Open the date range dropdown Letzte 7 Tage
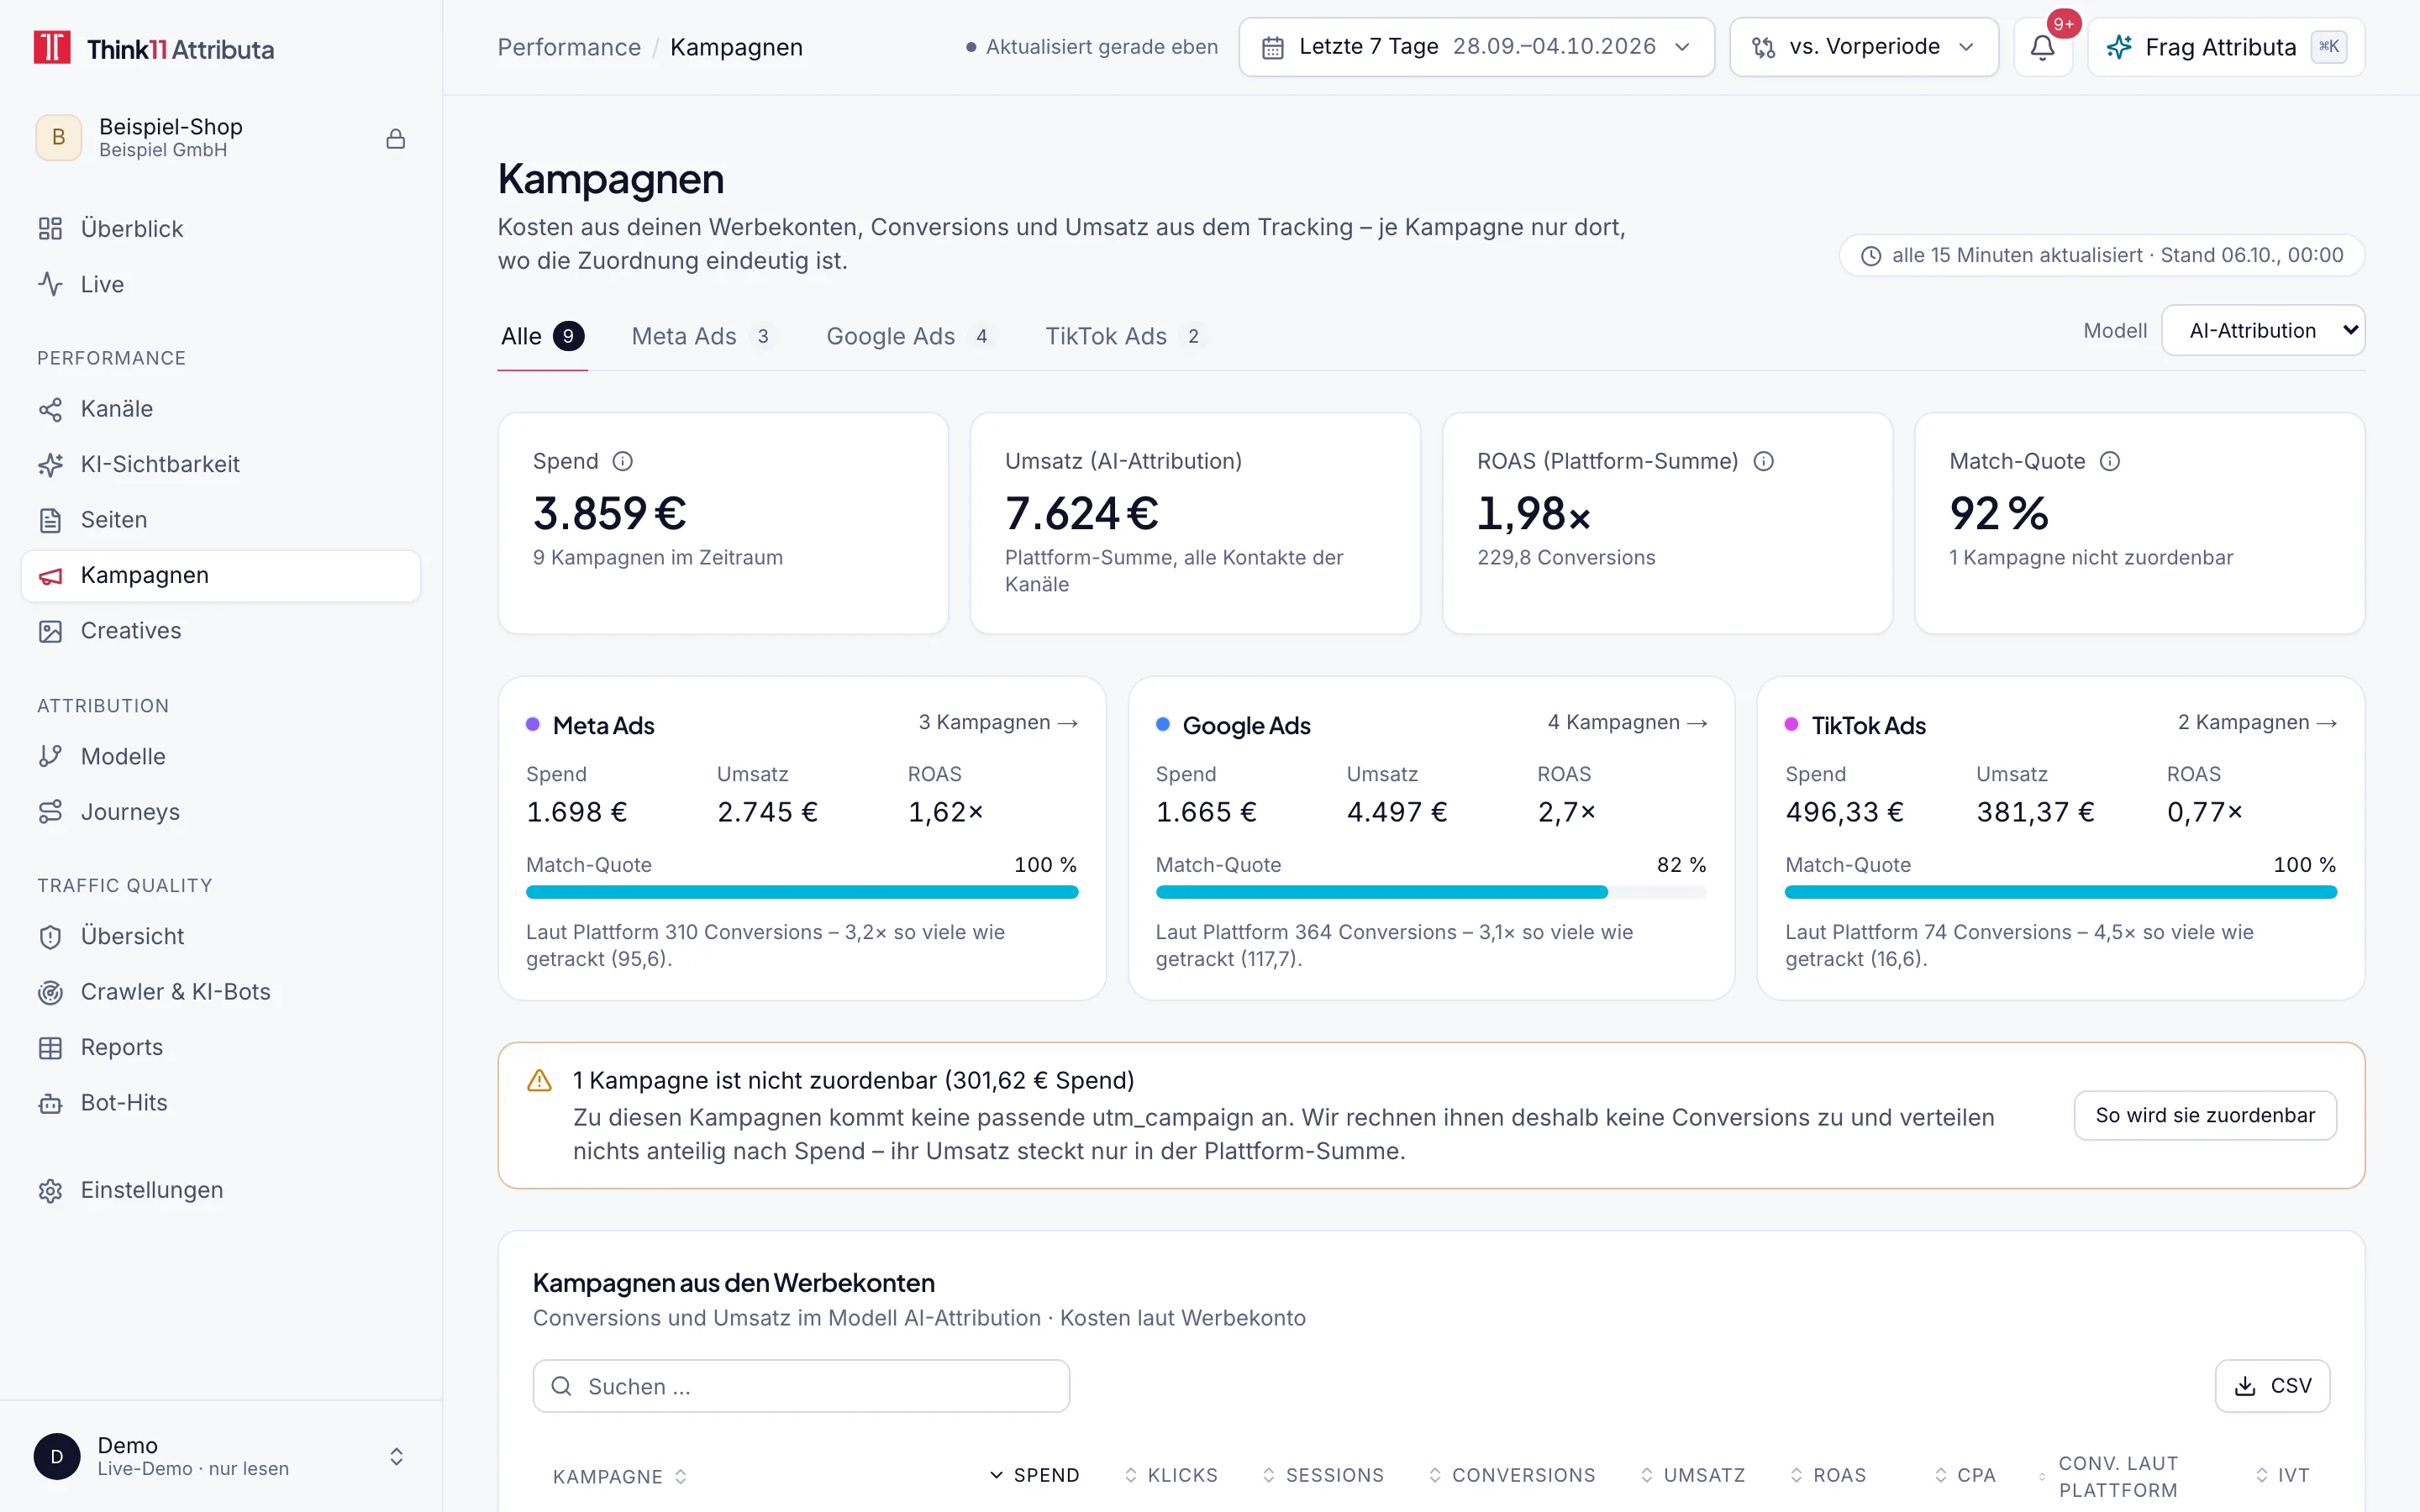This screenshot has height=1512, width=2420. pyautogui.click(x=1476, y=47)
